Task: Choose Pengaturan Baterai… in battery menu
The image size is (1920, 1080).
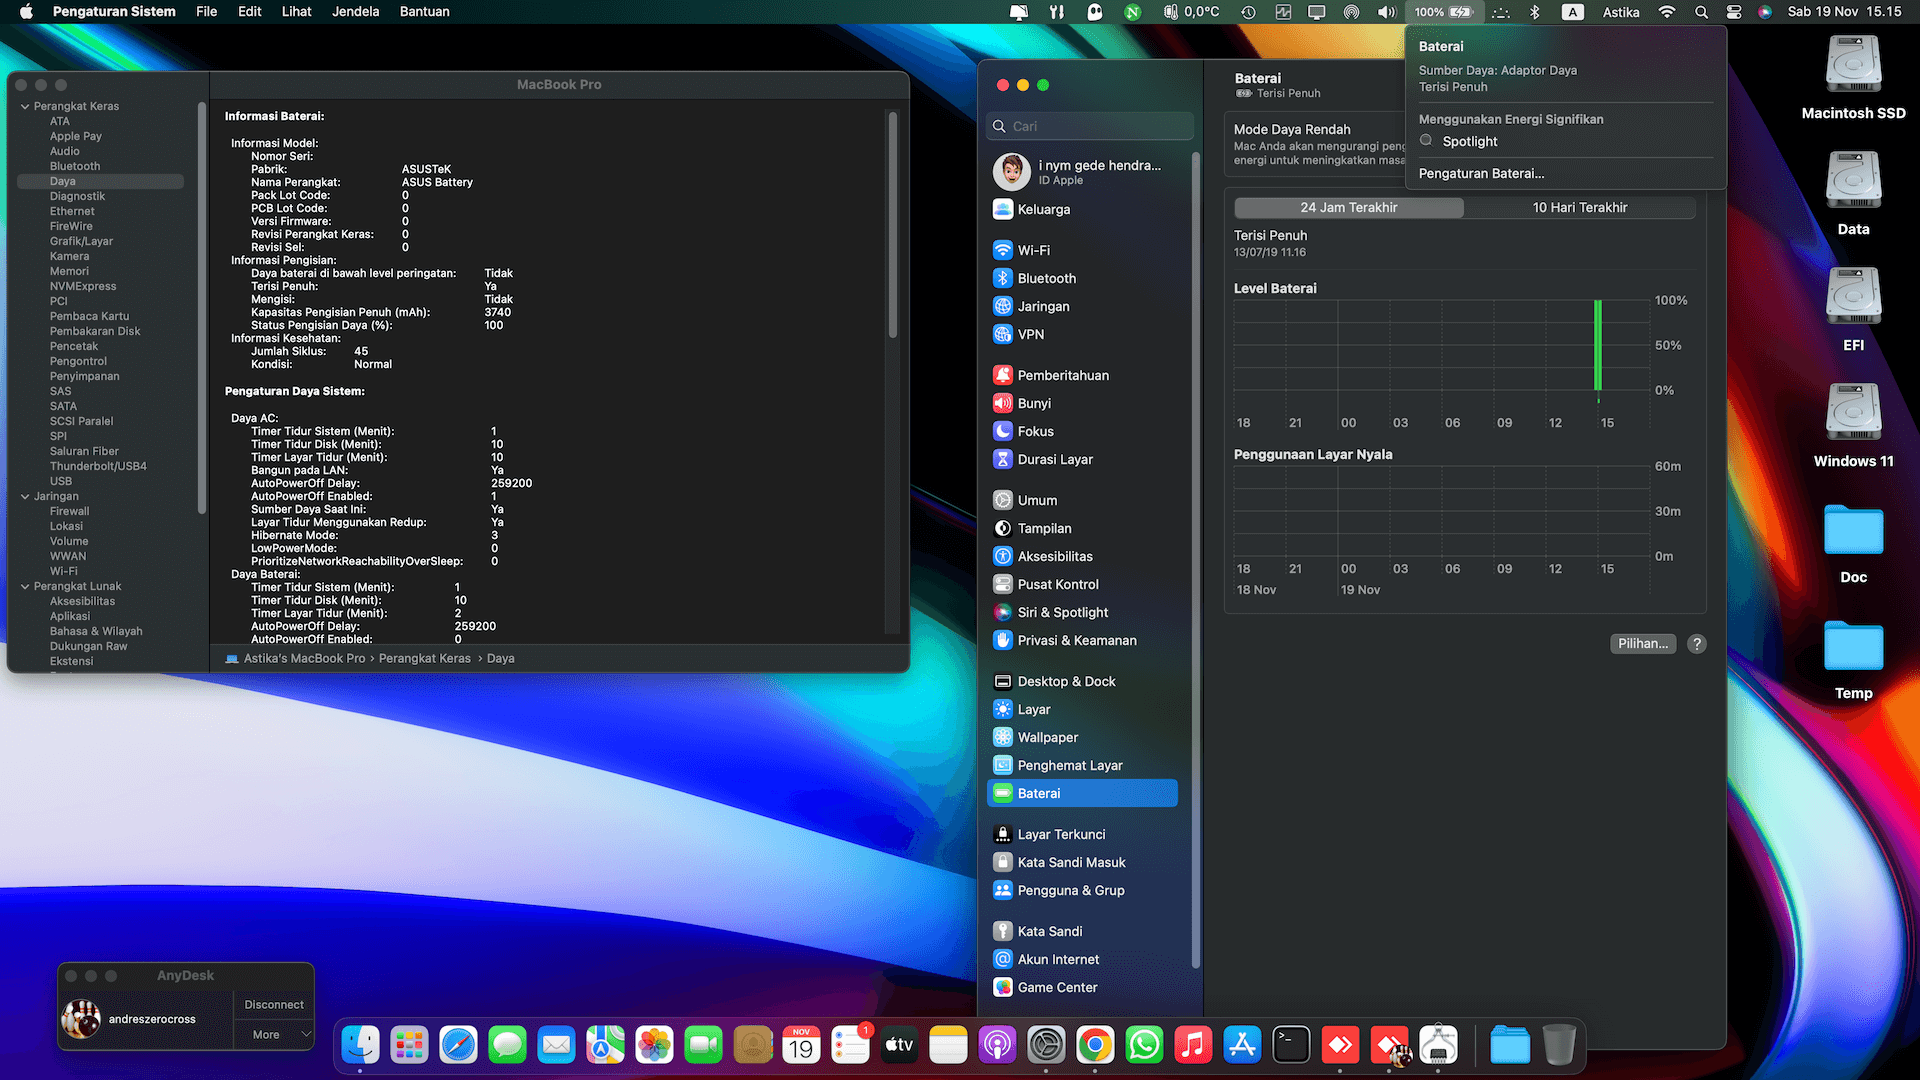Action: (1481, 173)
